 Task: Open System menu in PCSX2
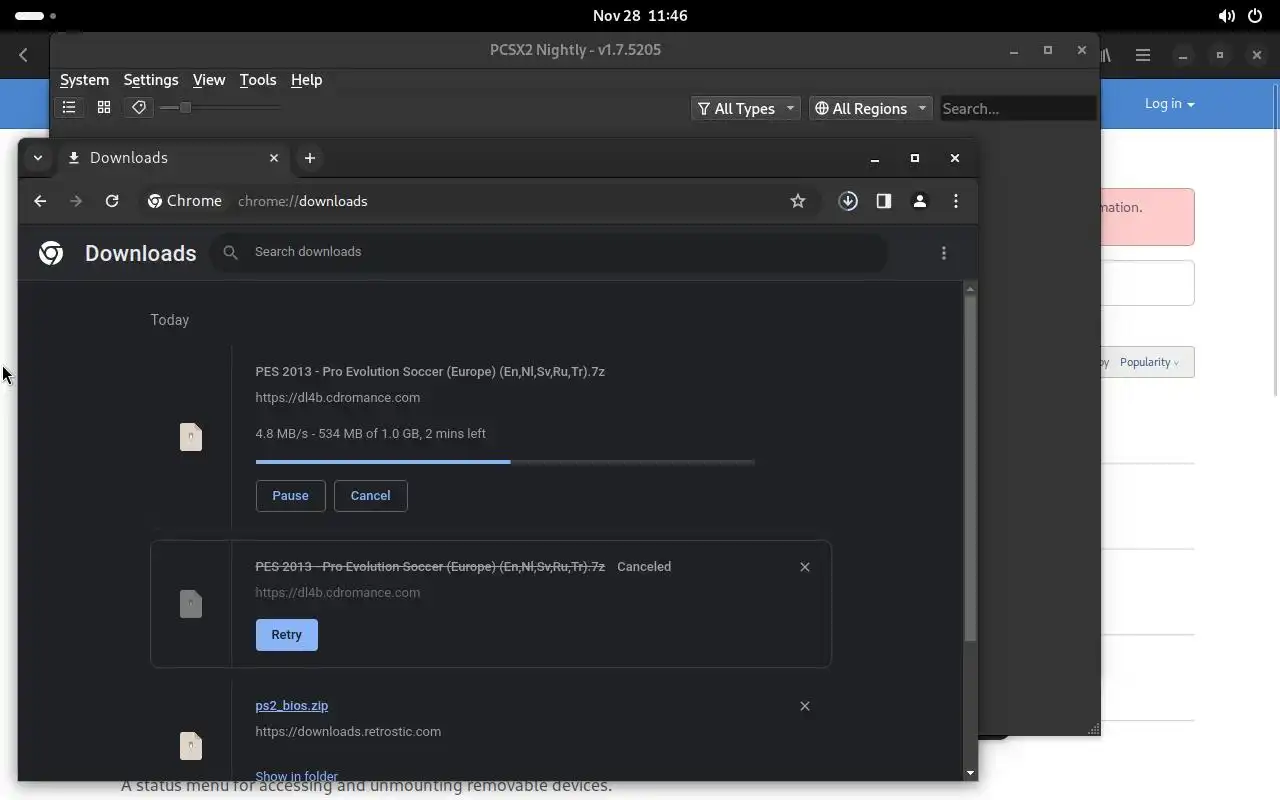(x=84, y=80)
